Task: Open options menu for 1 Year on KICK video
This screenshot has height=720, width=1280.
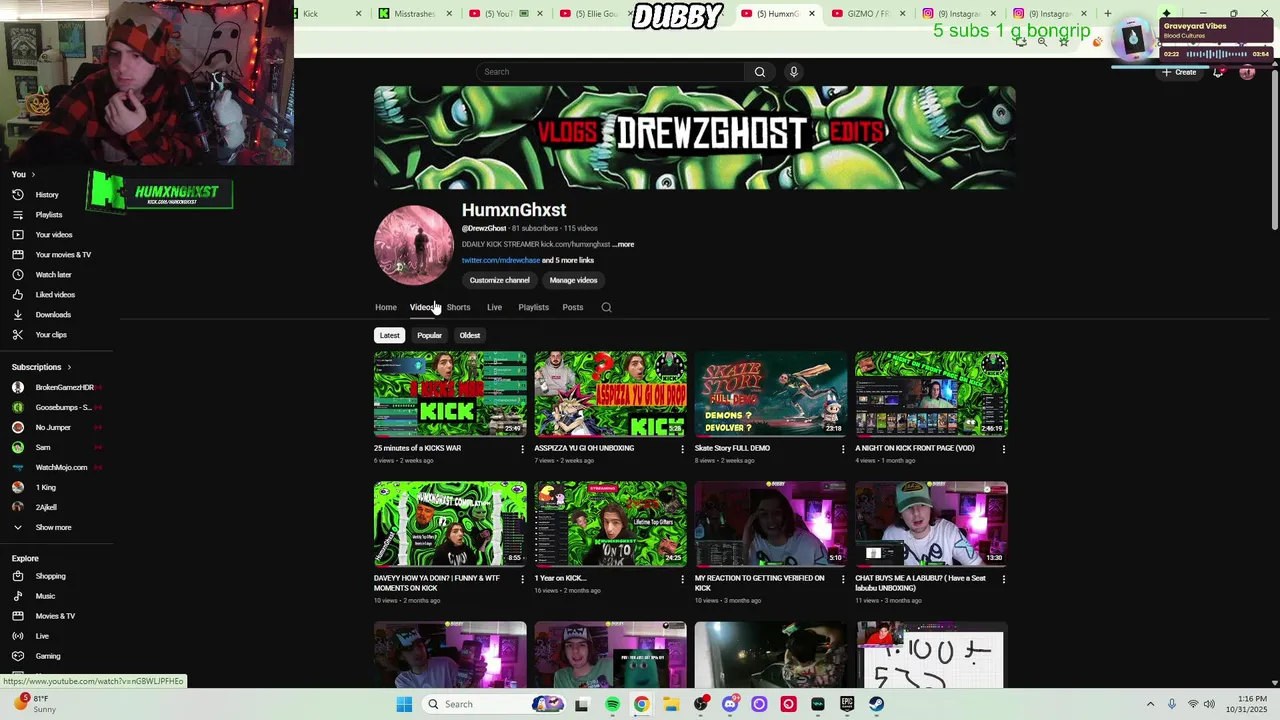Action: click(x=683, y=579)
